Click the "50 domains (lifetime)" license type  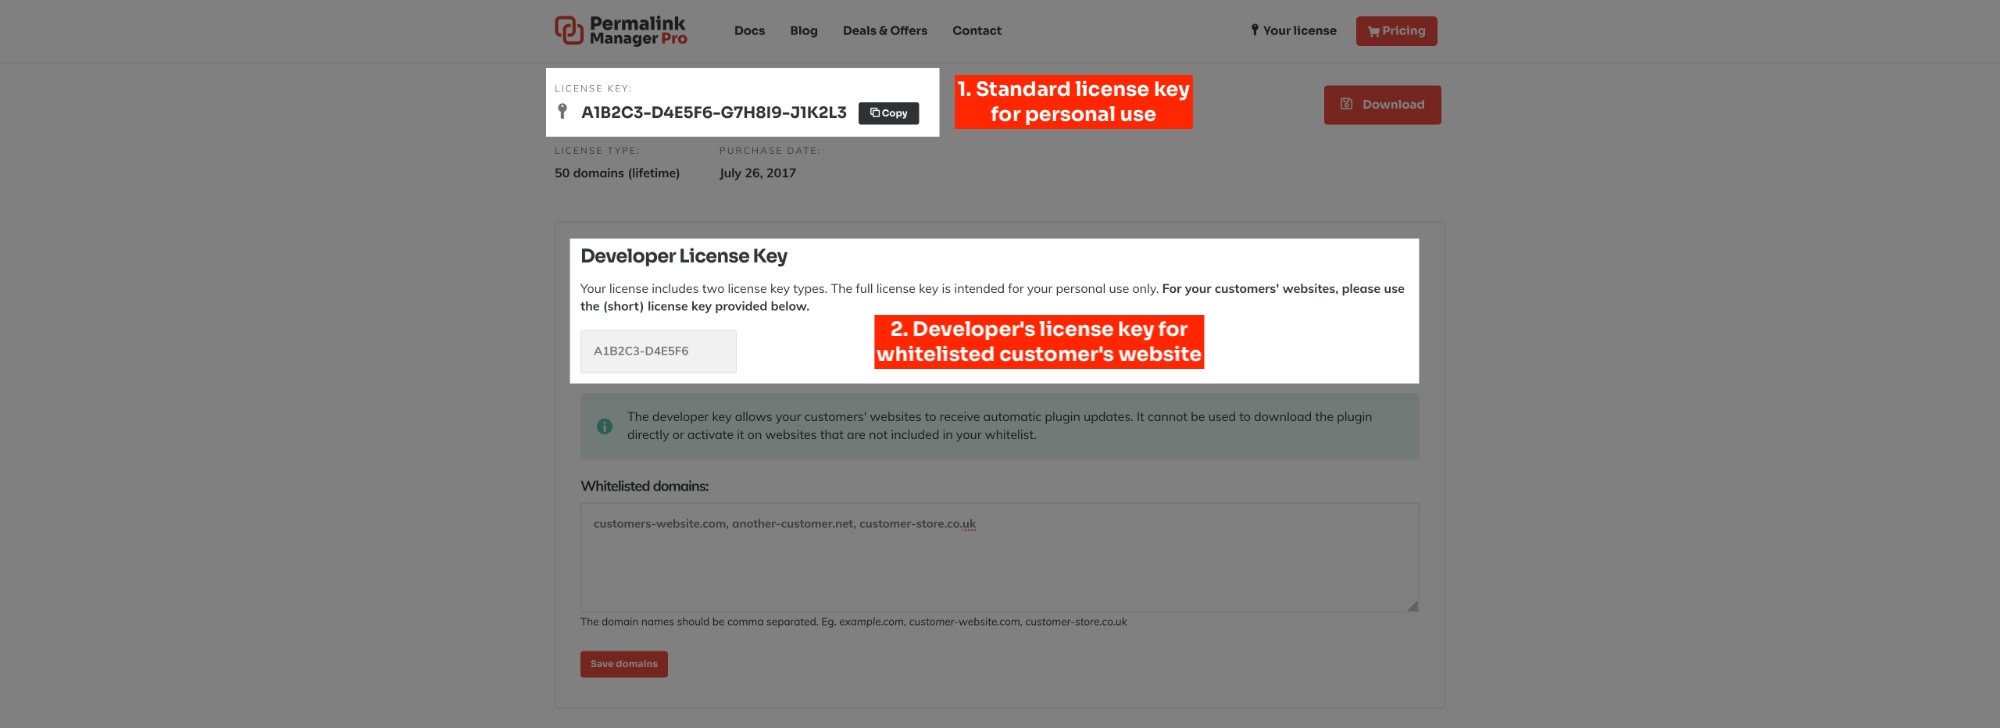pyautogui.click(x=617, y=173)
